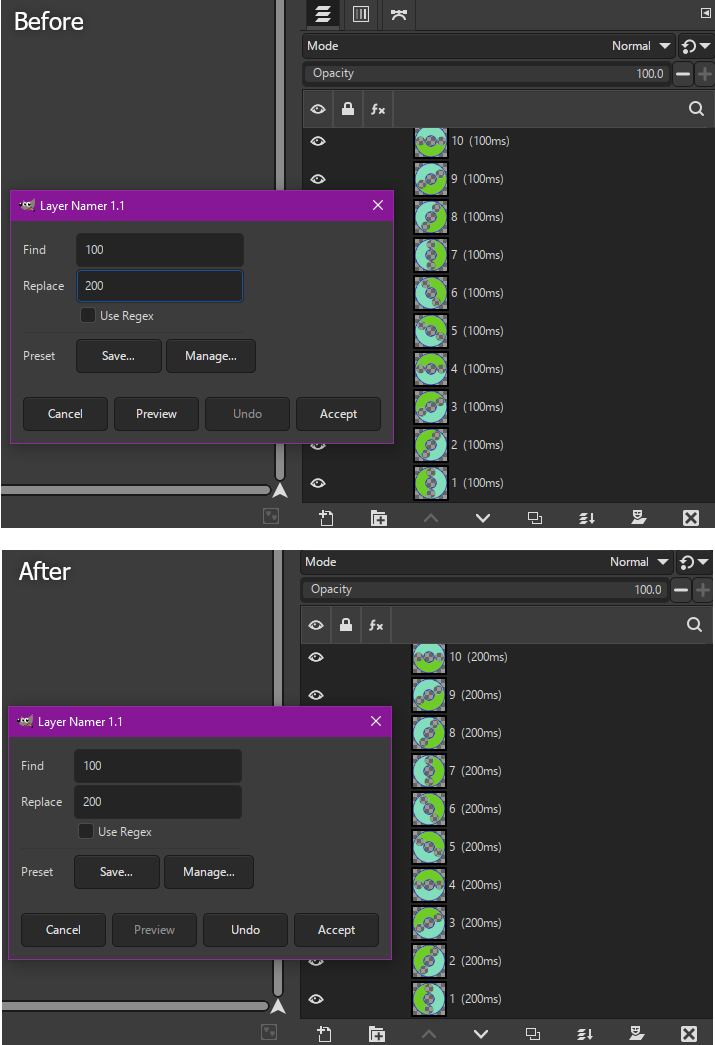
Task: Delete layer icon below 200ms layers
Action: [689, 1034]
